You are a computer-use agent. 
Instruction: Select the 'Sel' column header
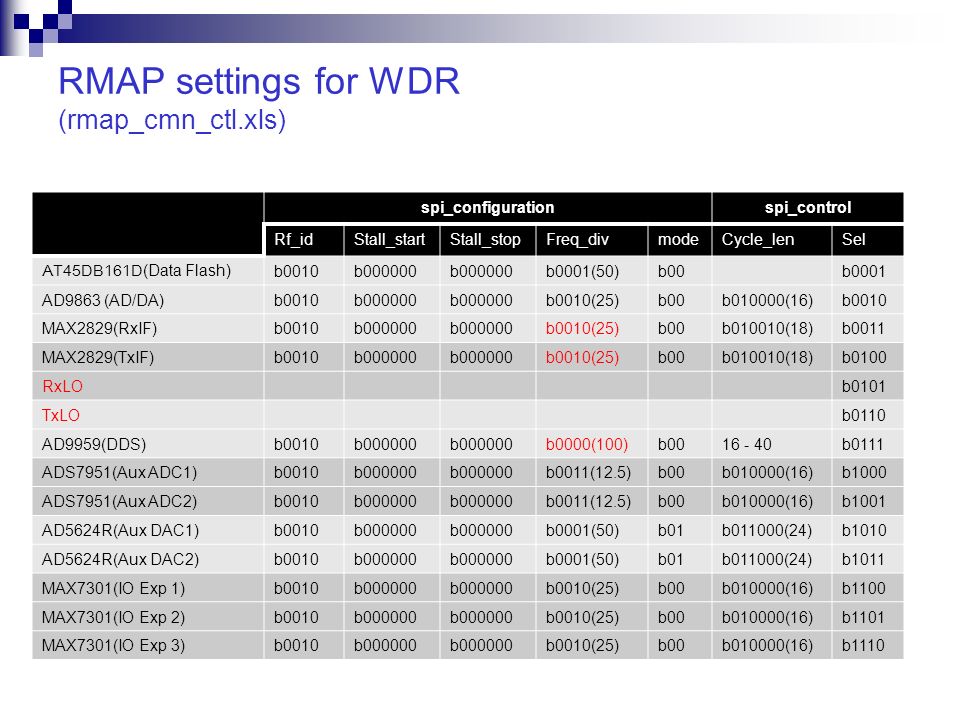click(853, 239)
